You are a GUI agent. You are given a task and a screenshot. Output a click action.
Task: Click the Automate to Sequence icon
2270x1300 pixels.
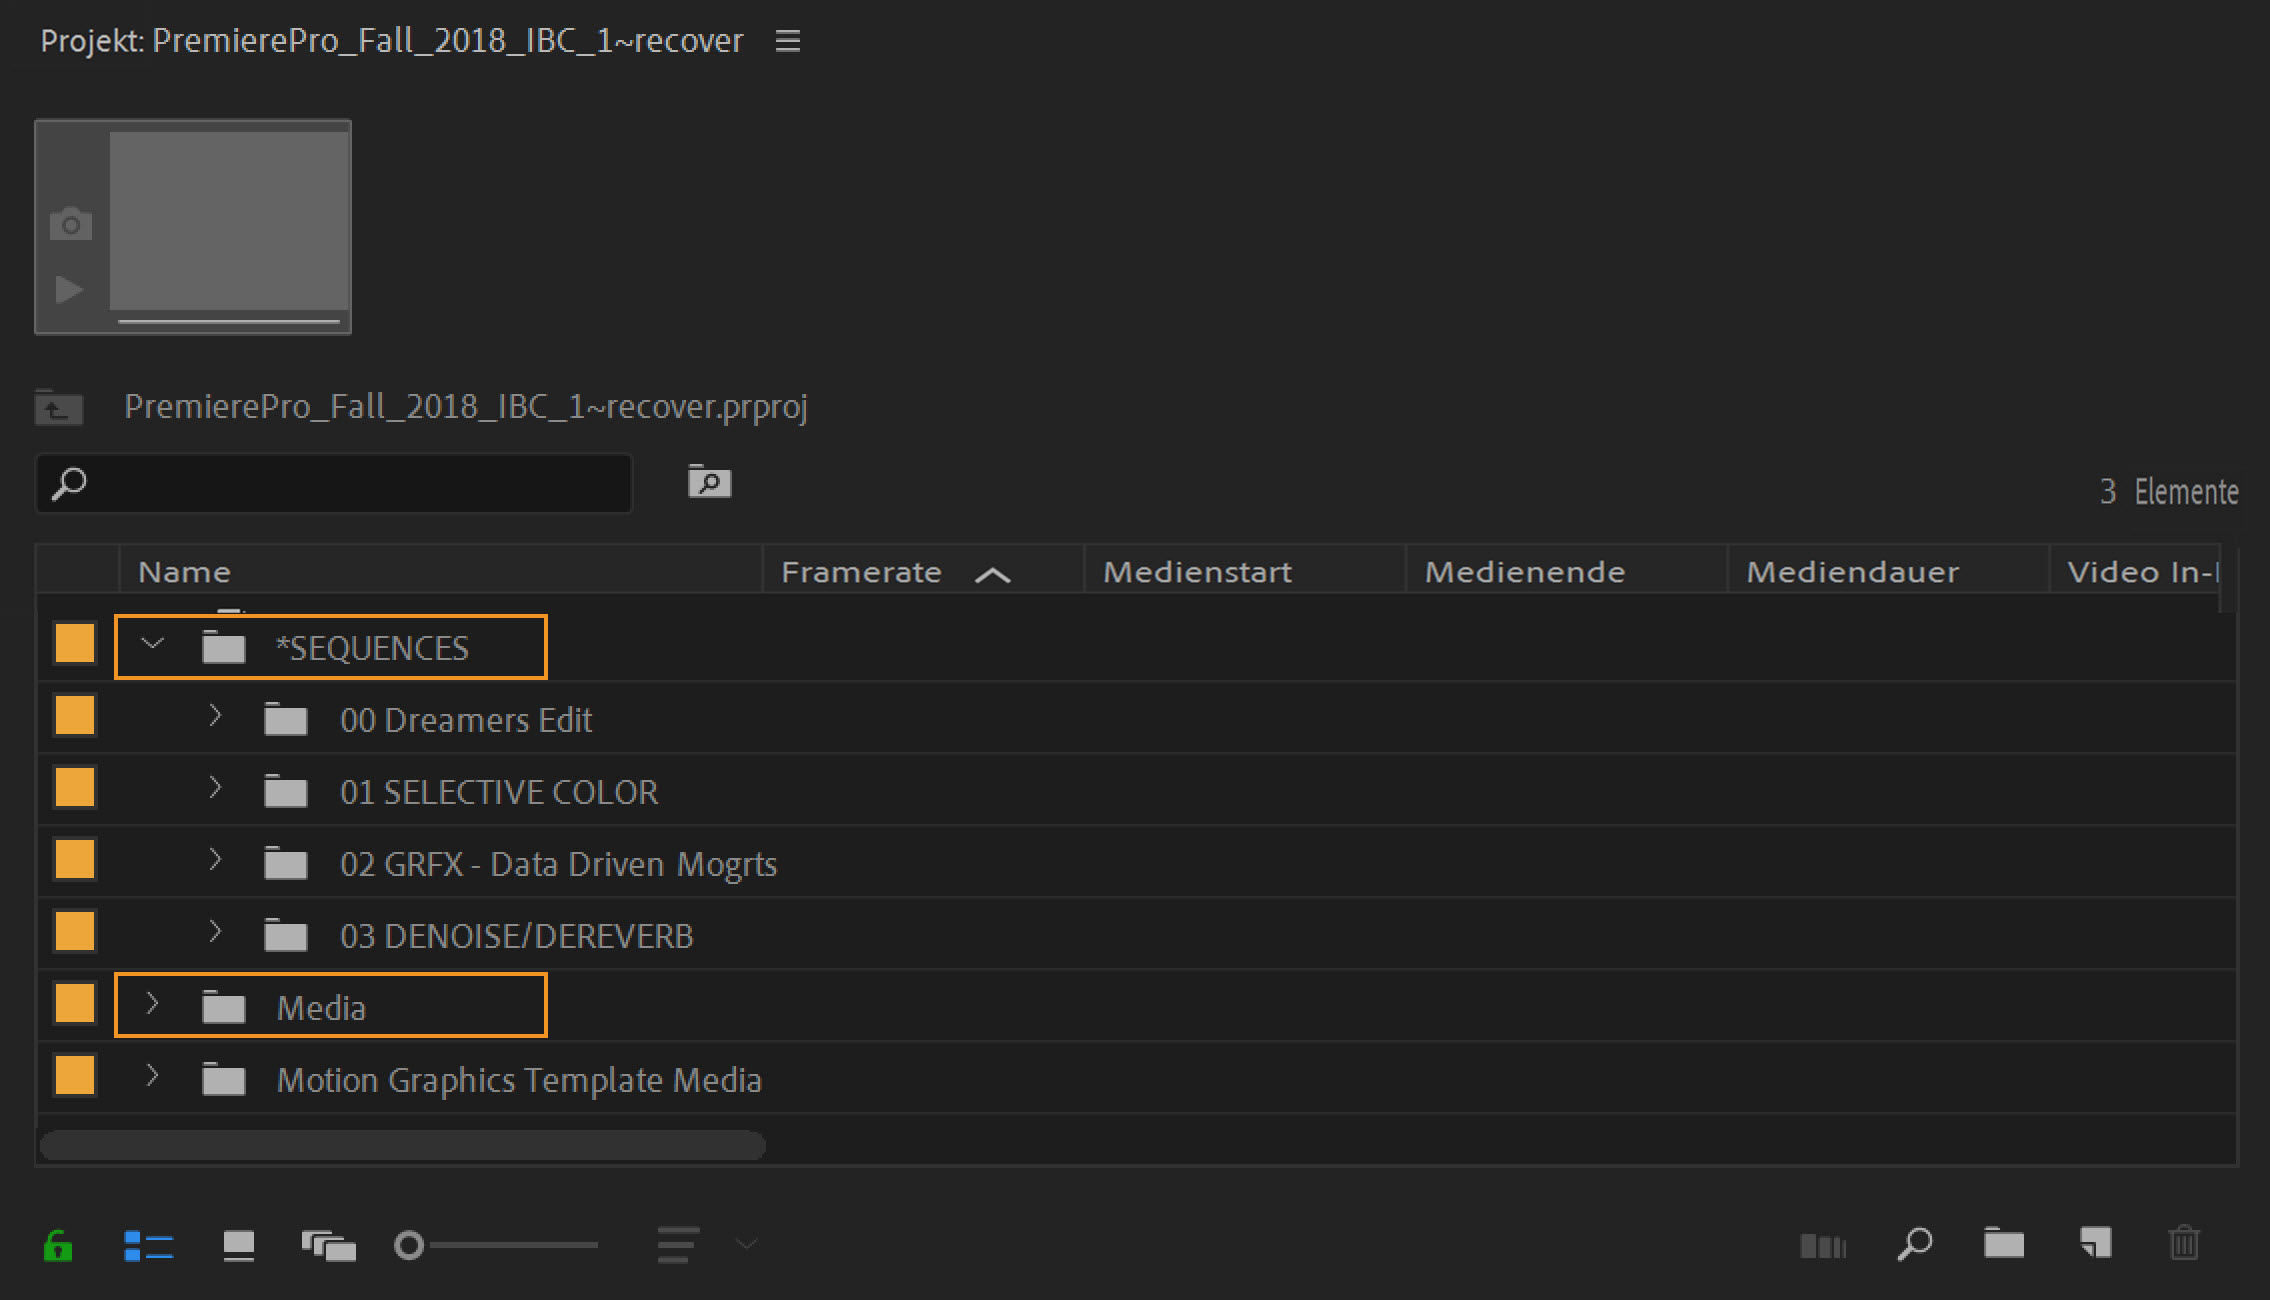1822,1246
